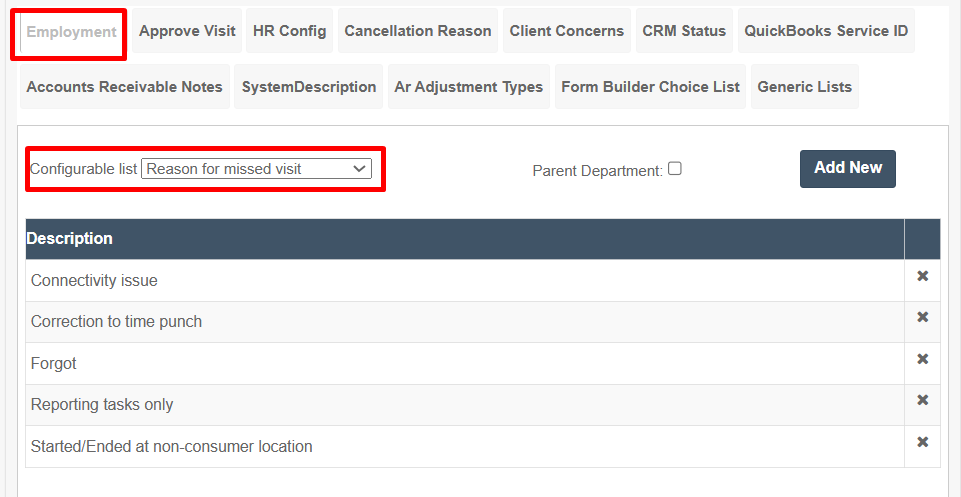Delete the Connectivity issue row
961x497 pixels.
[922, 276]
